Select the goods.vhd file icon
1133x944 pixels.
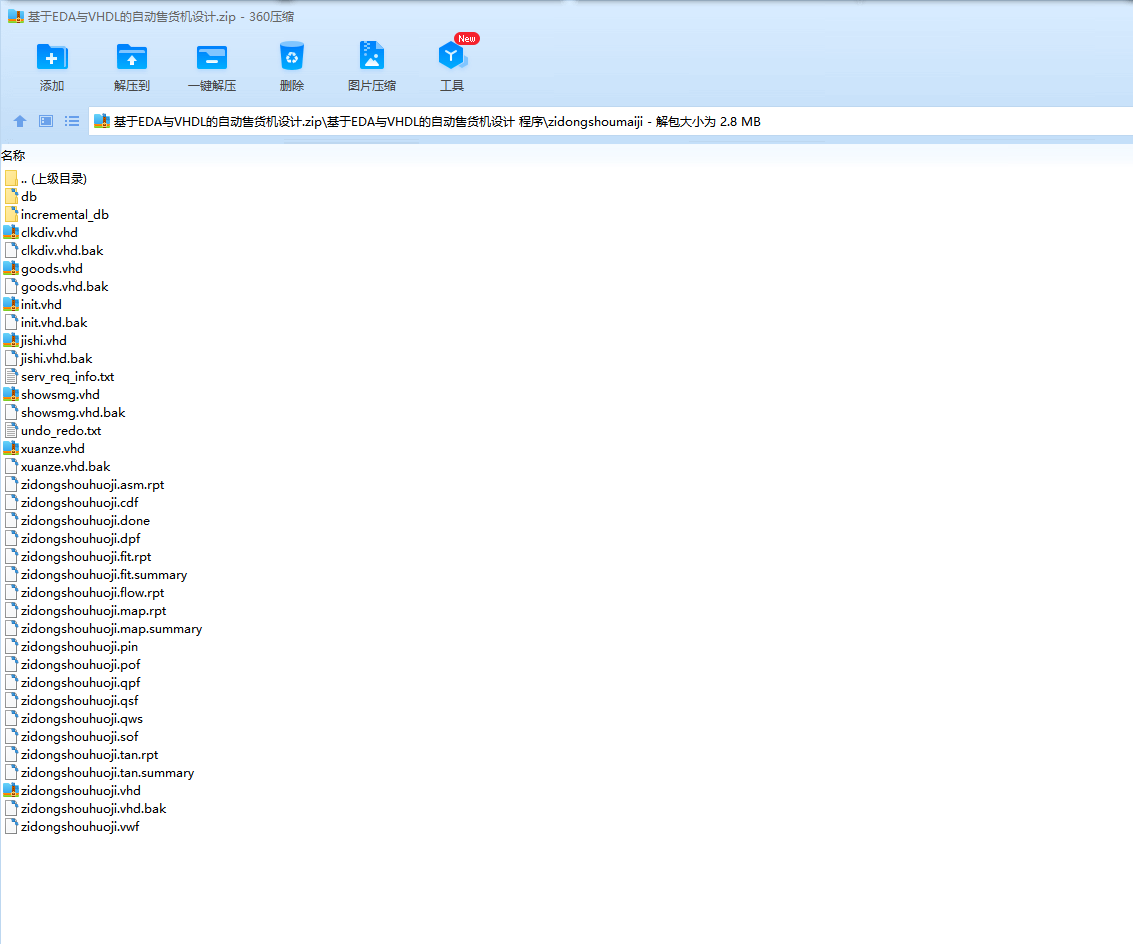(11, 269)
